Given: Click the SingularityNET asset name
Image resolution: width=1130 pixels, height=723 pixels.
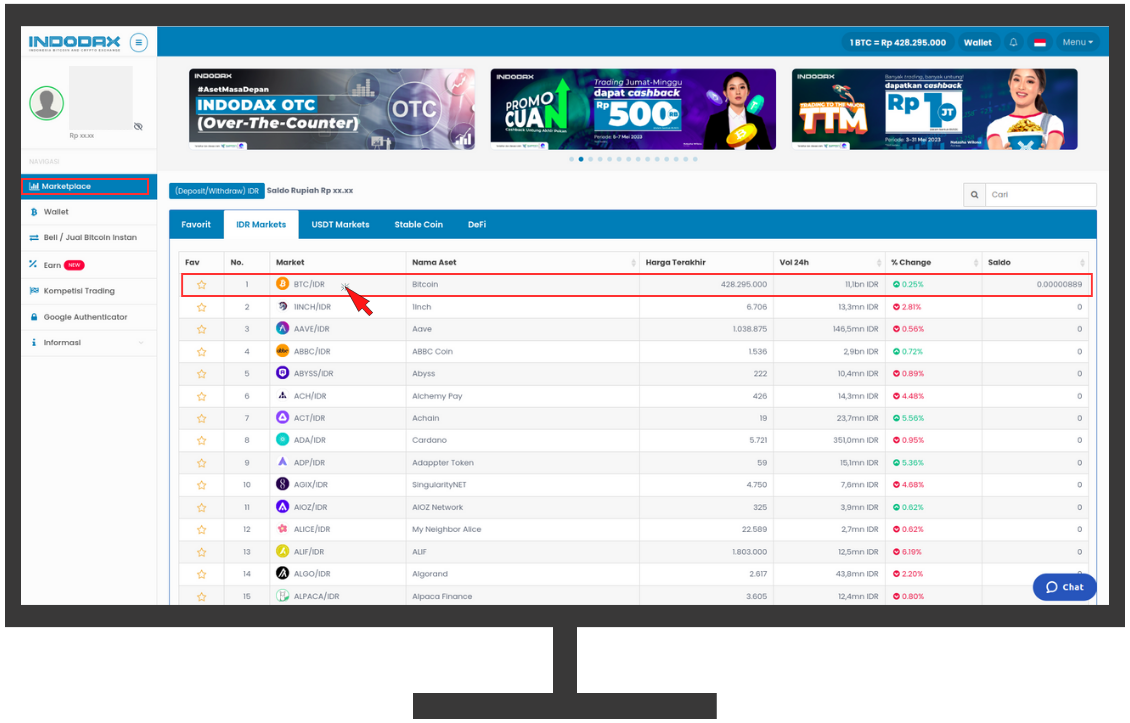Looking at the screenshot, I should coord(439,484).
